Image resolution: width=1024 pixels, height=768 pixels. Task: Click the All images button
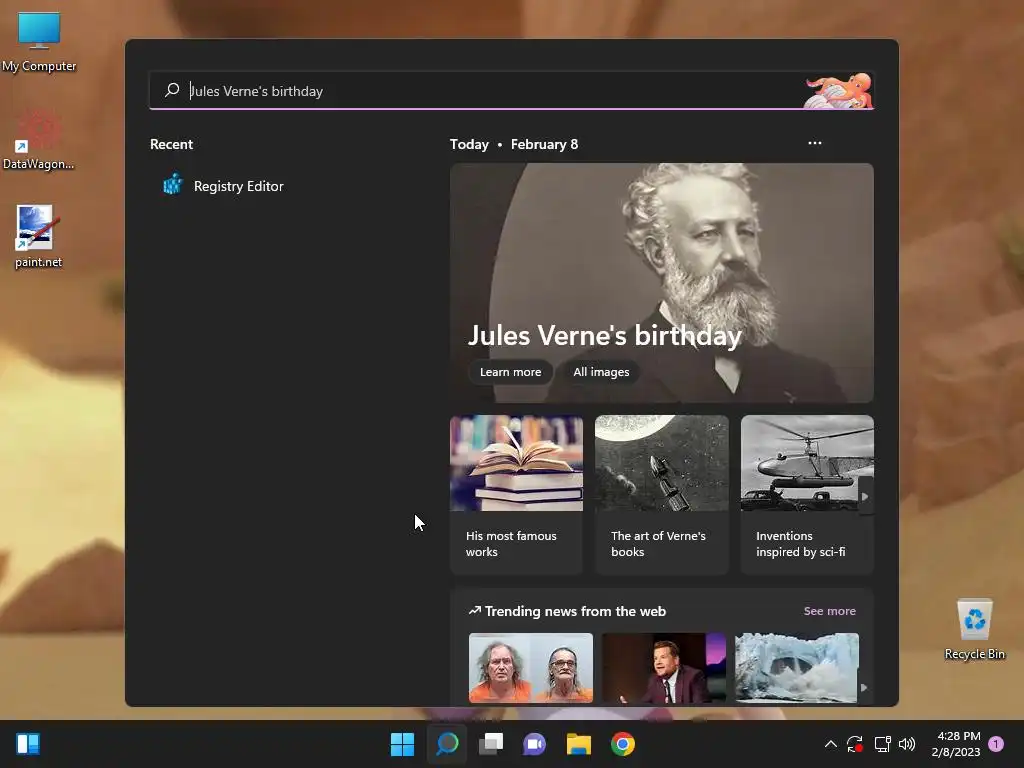coord(601,372)
